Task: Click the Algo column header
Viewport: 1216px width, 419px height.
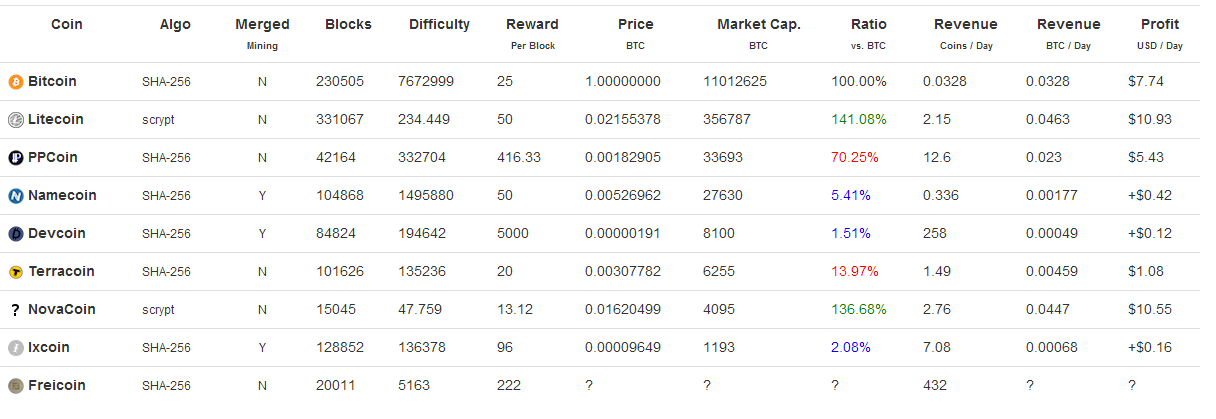Action: tap(175, 24)
